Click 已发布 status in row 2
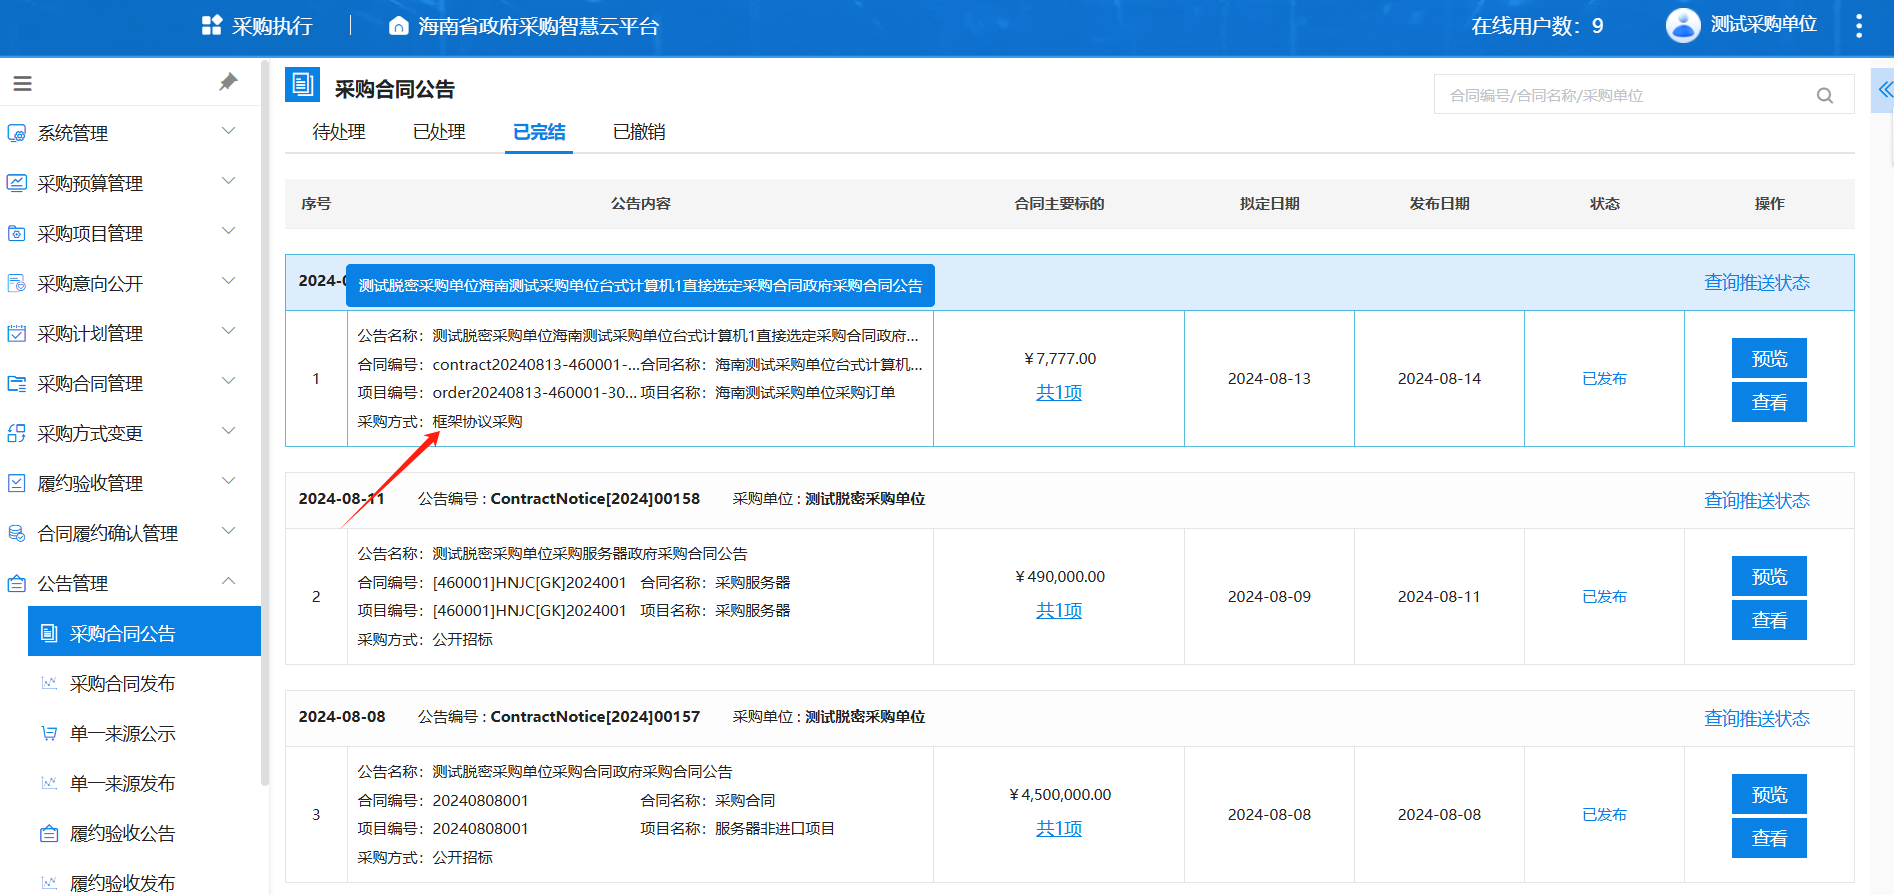Viewport: 1894px width, 895px height. [1604, 597]
